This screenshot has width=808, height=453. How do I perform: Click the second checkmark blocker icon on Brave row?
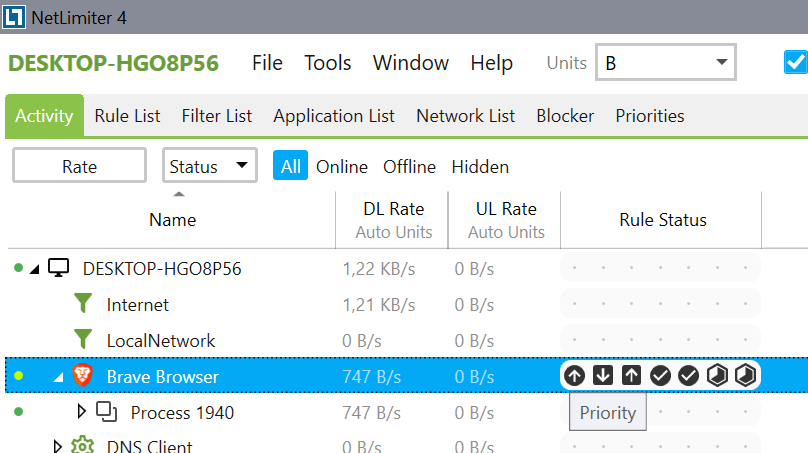coord(688,376)
